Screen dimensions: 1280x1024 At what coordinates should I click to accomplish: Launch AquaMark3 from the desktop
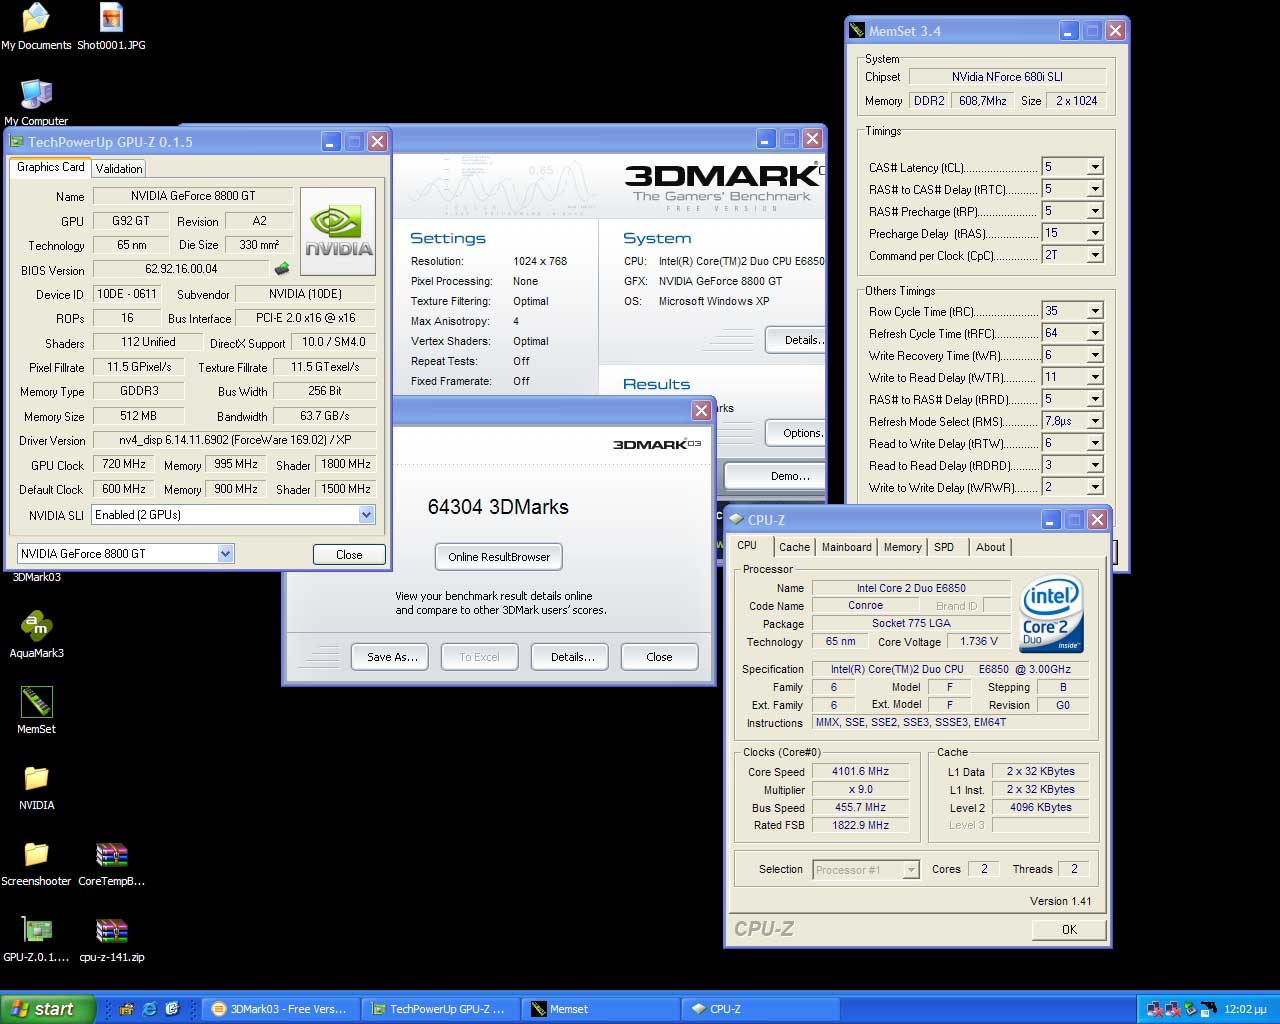pos(36,634)
